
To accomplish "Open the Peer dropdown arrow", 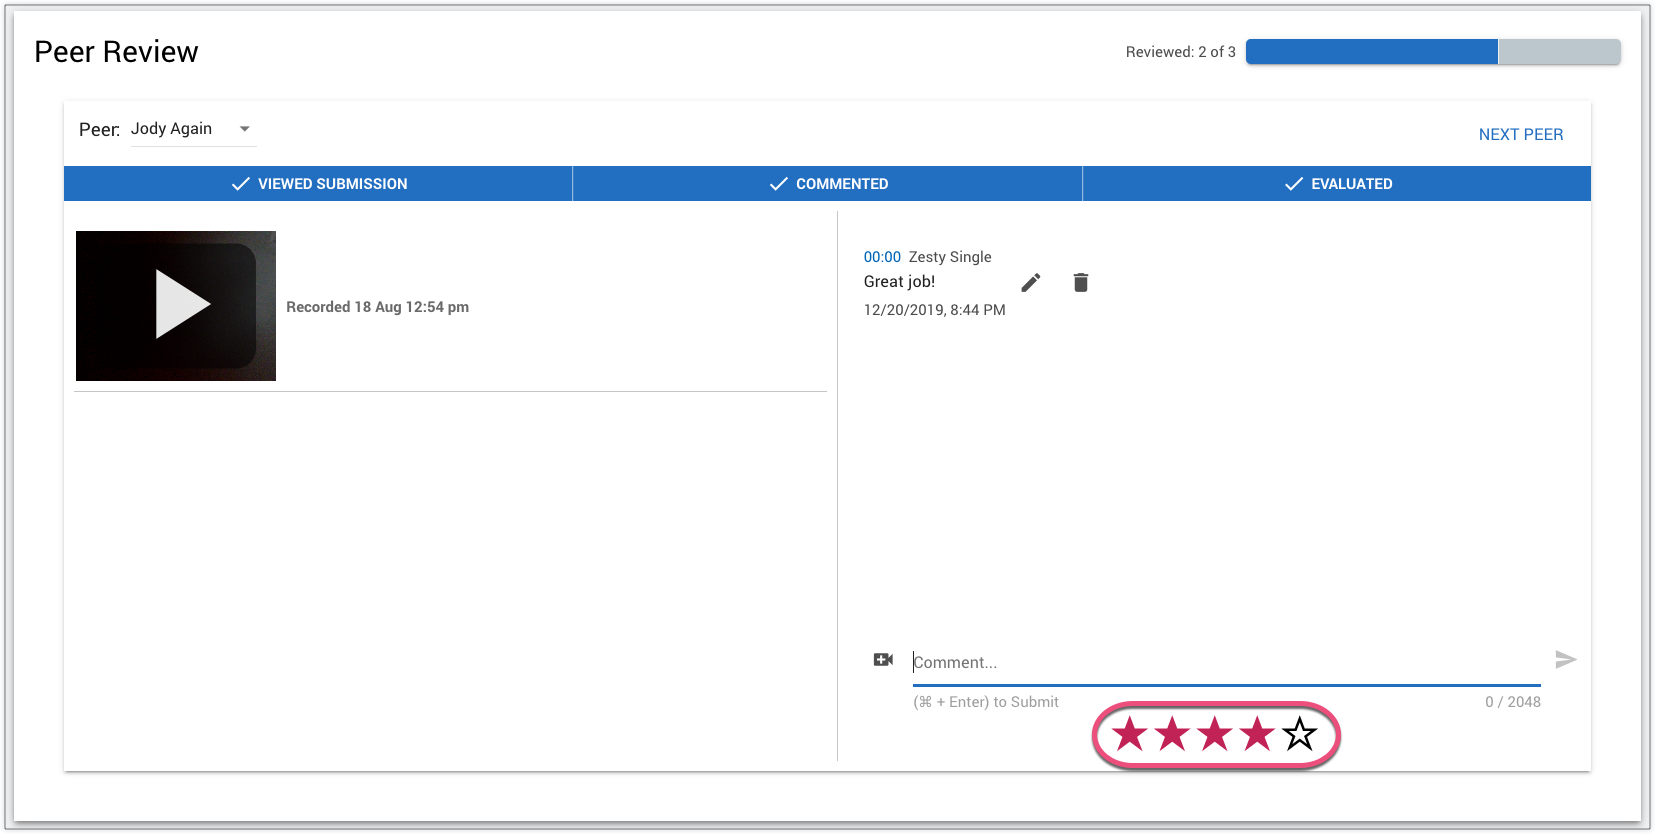I will pos(245,129).
